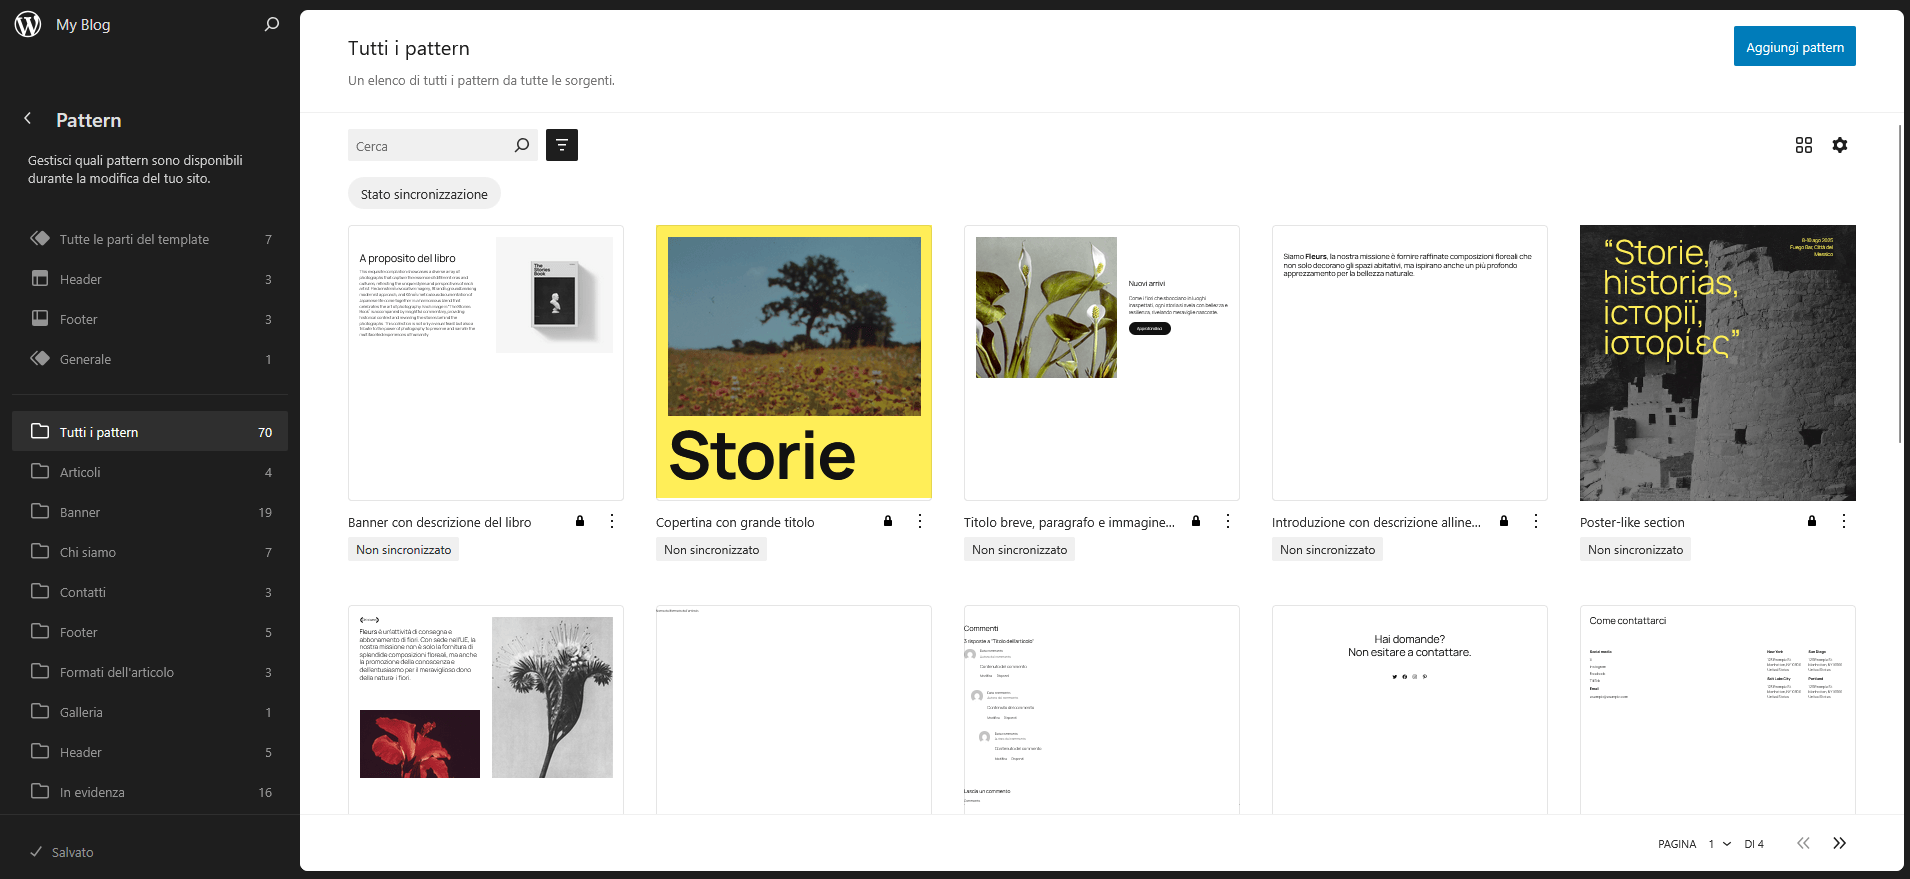Open Fleurs delivery pattern with red flower

(486, 710)
